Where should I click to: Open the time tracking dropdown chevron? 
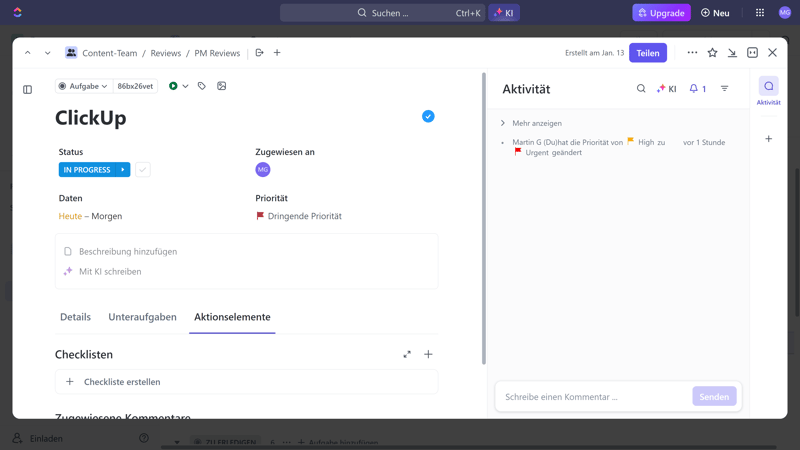pyautogui.click(x=185, y=86)
